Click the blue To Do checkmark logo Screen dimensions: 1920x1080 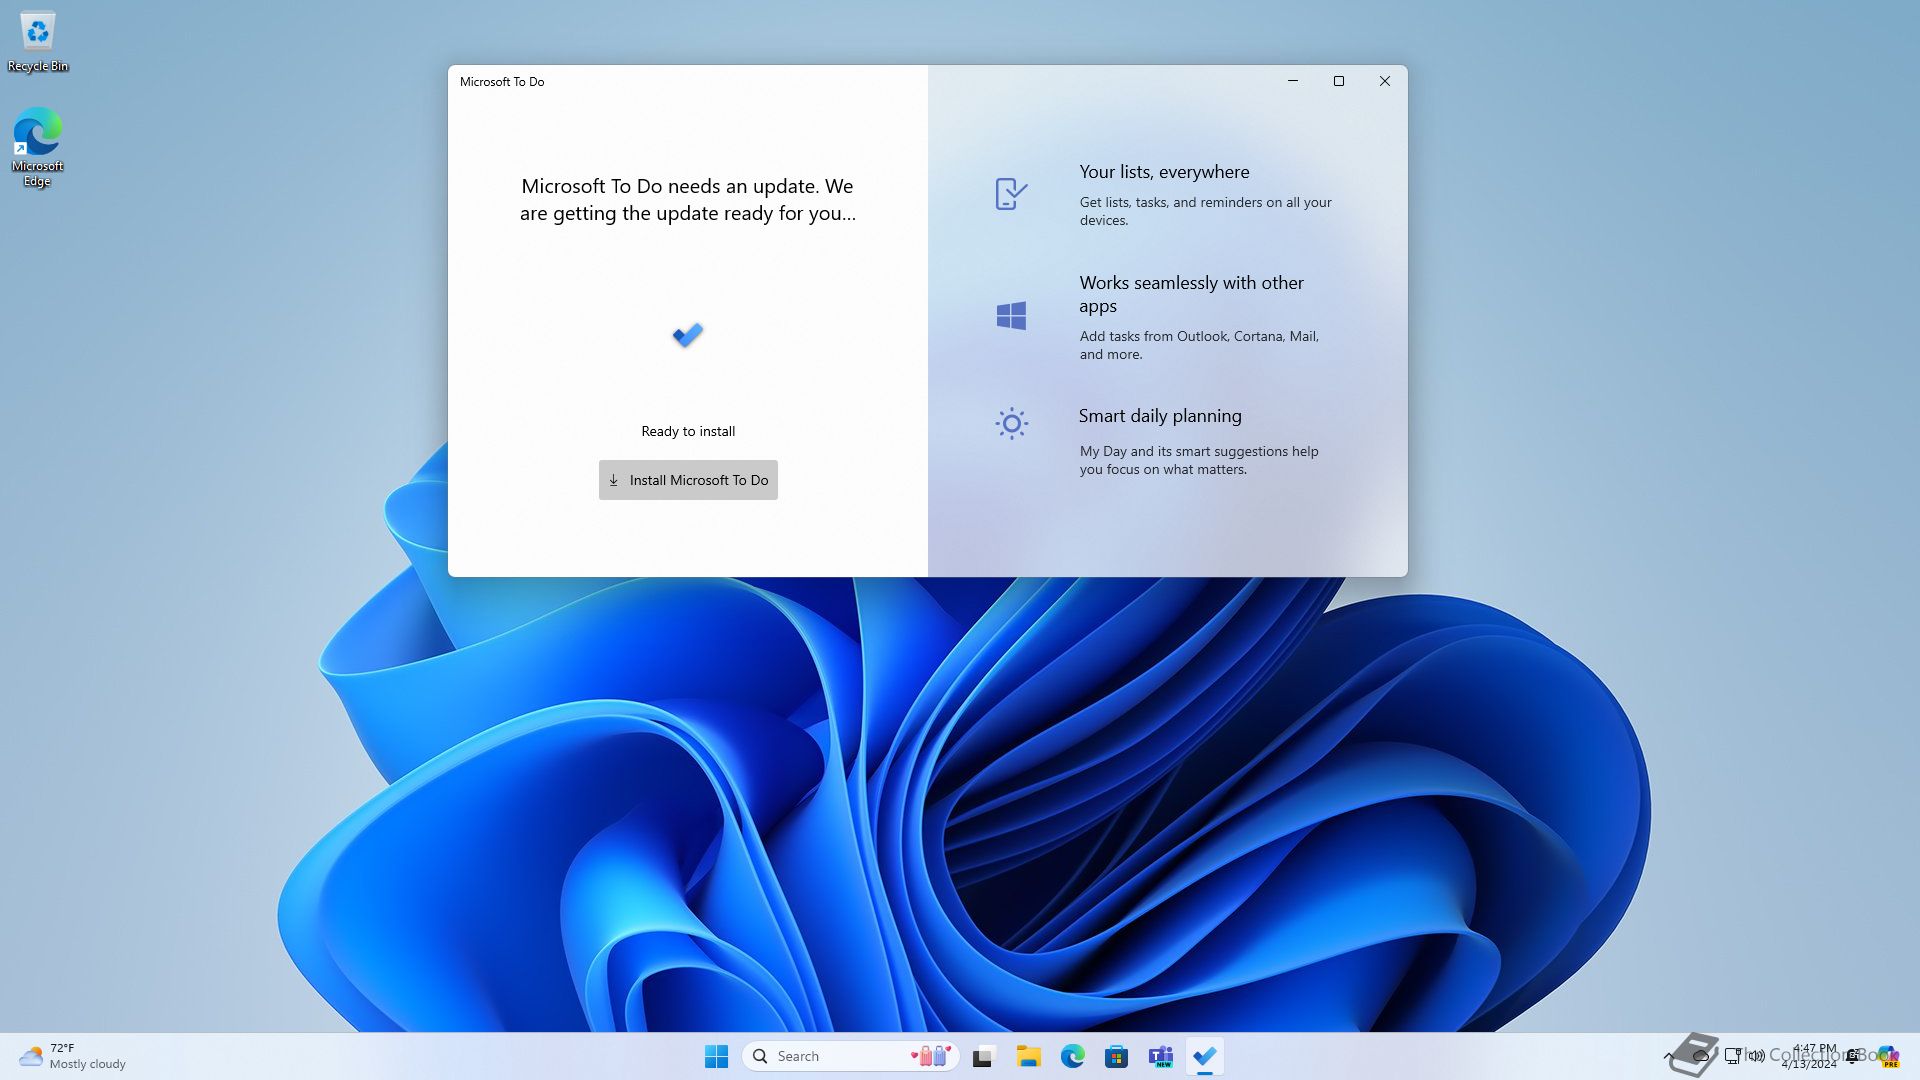pyautogui.click(x=688, y=334)
